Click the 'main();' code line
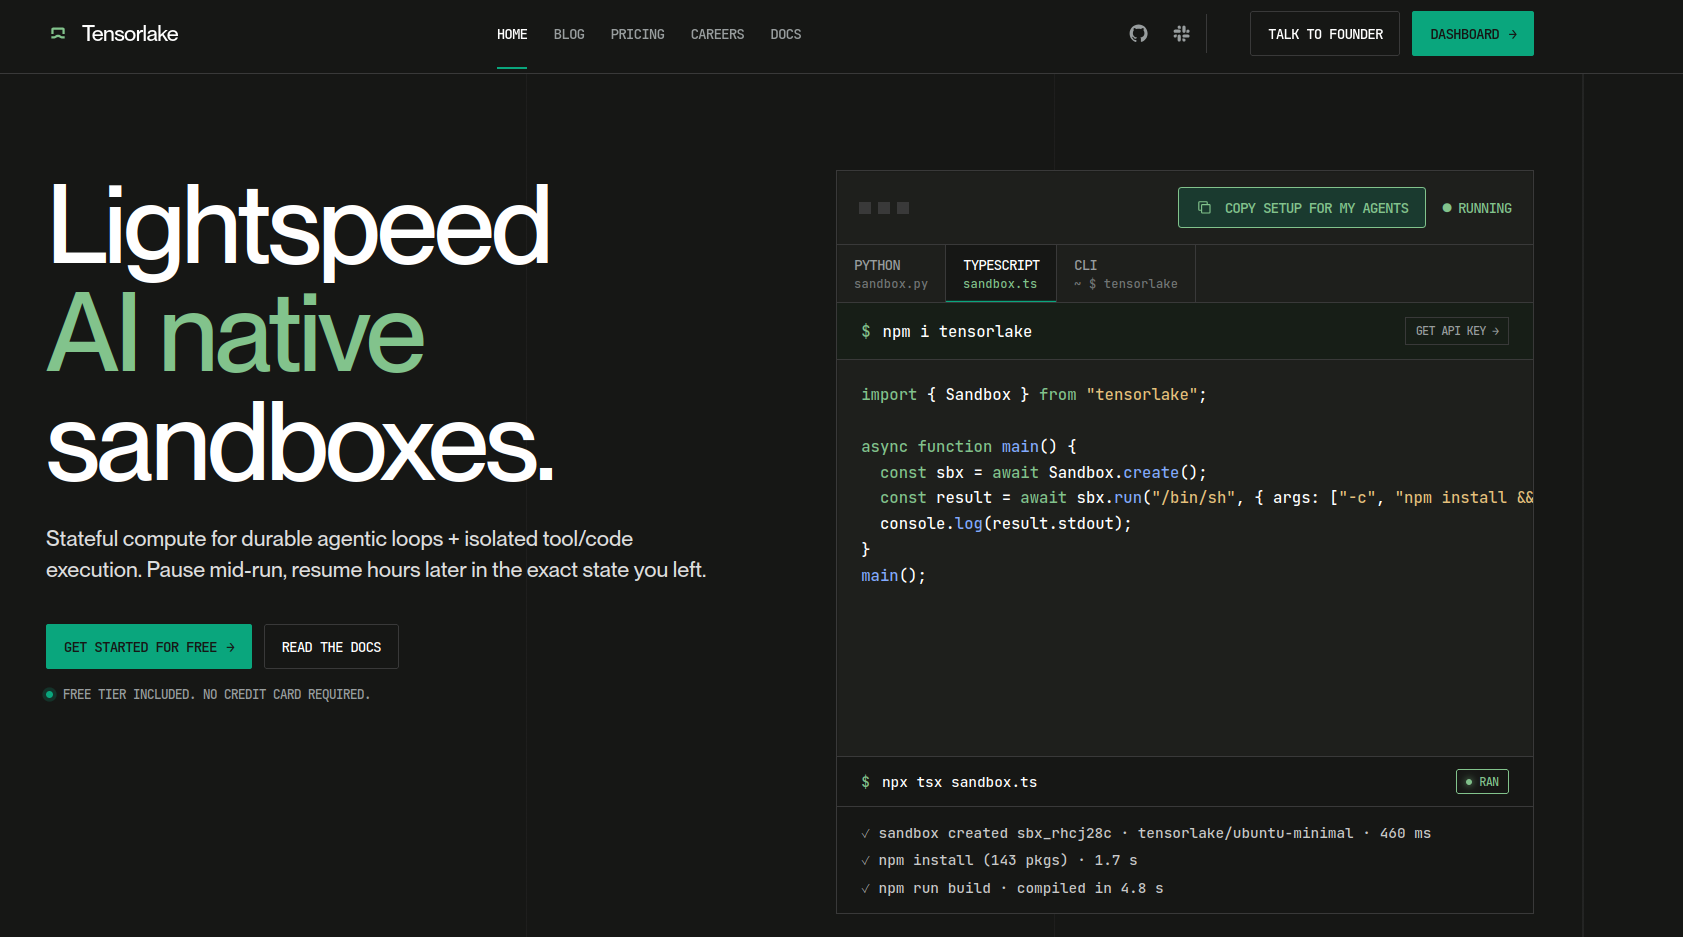1683x937 pixels. point(893,576)
